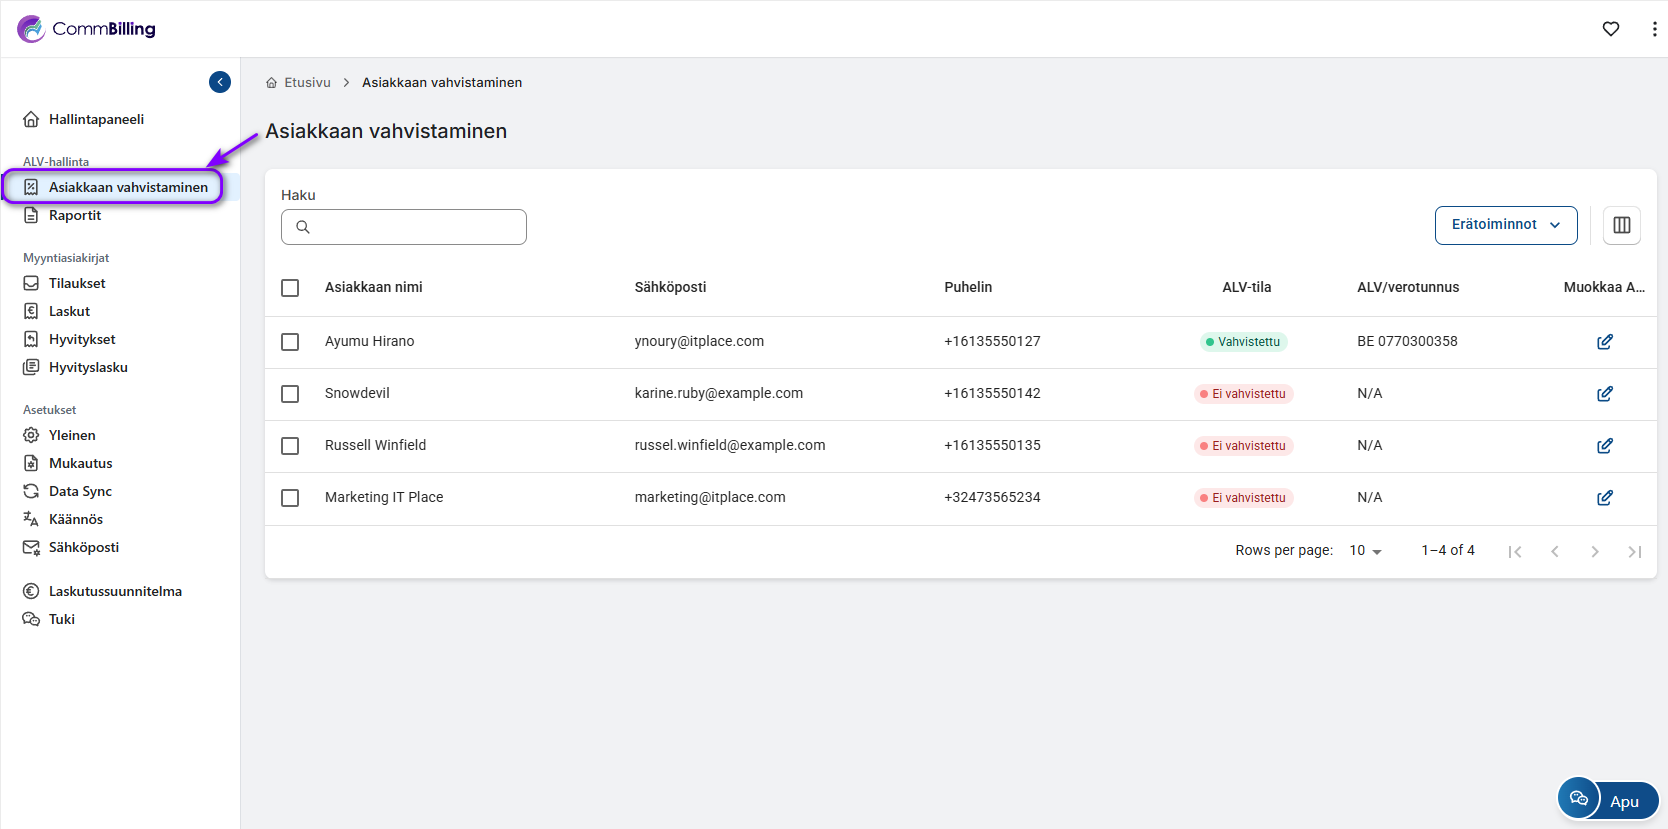Click the heart favorites icon
The image size is (1668, 829).
point(1610,29)
